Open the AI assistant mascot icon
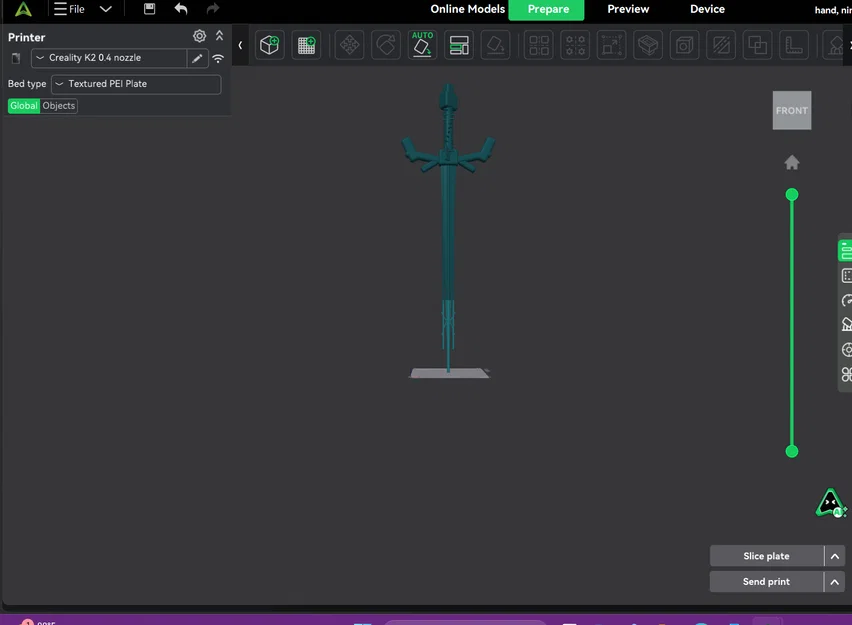 point(831,503)
